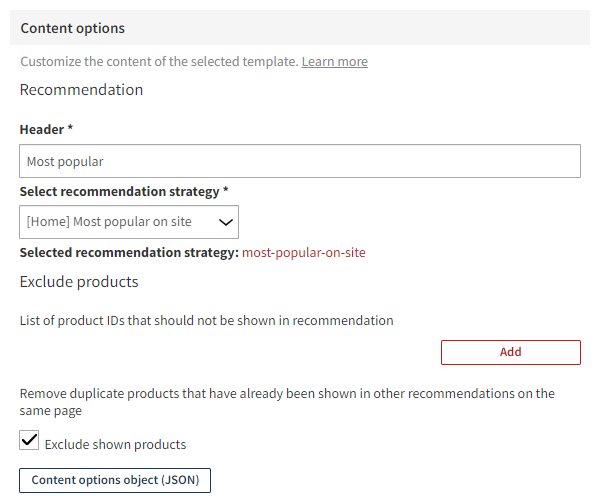This screenshot has width=600, height=503.
Task: Click the 'Exclude shown products' label text
Action: coord(115,444)
